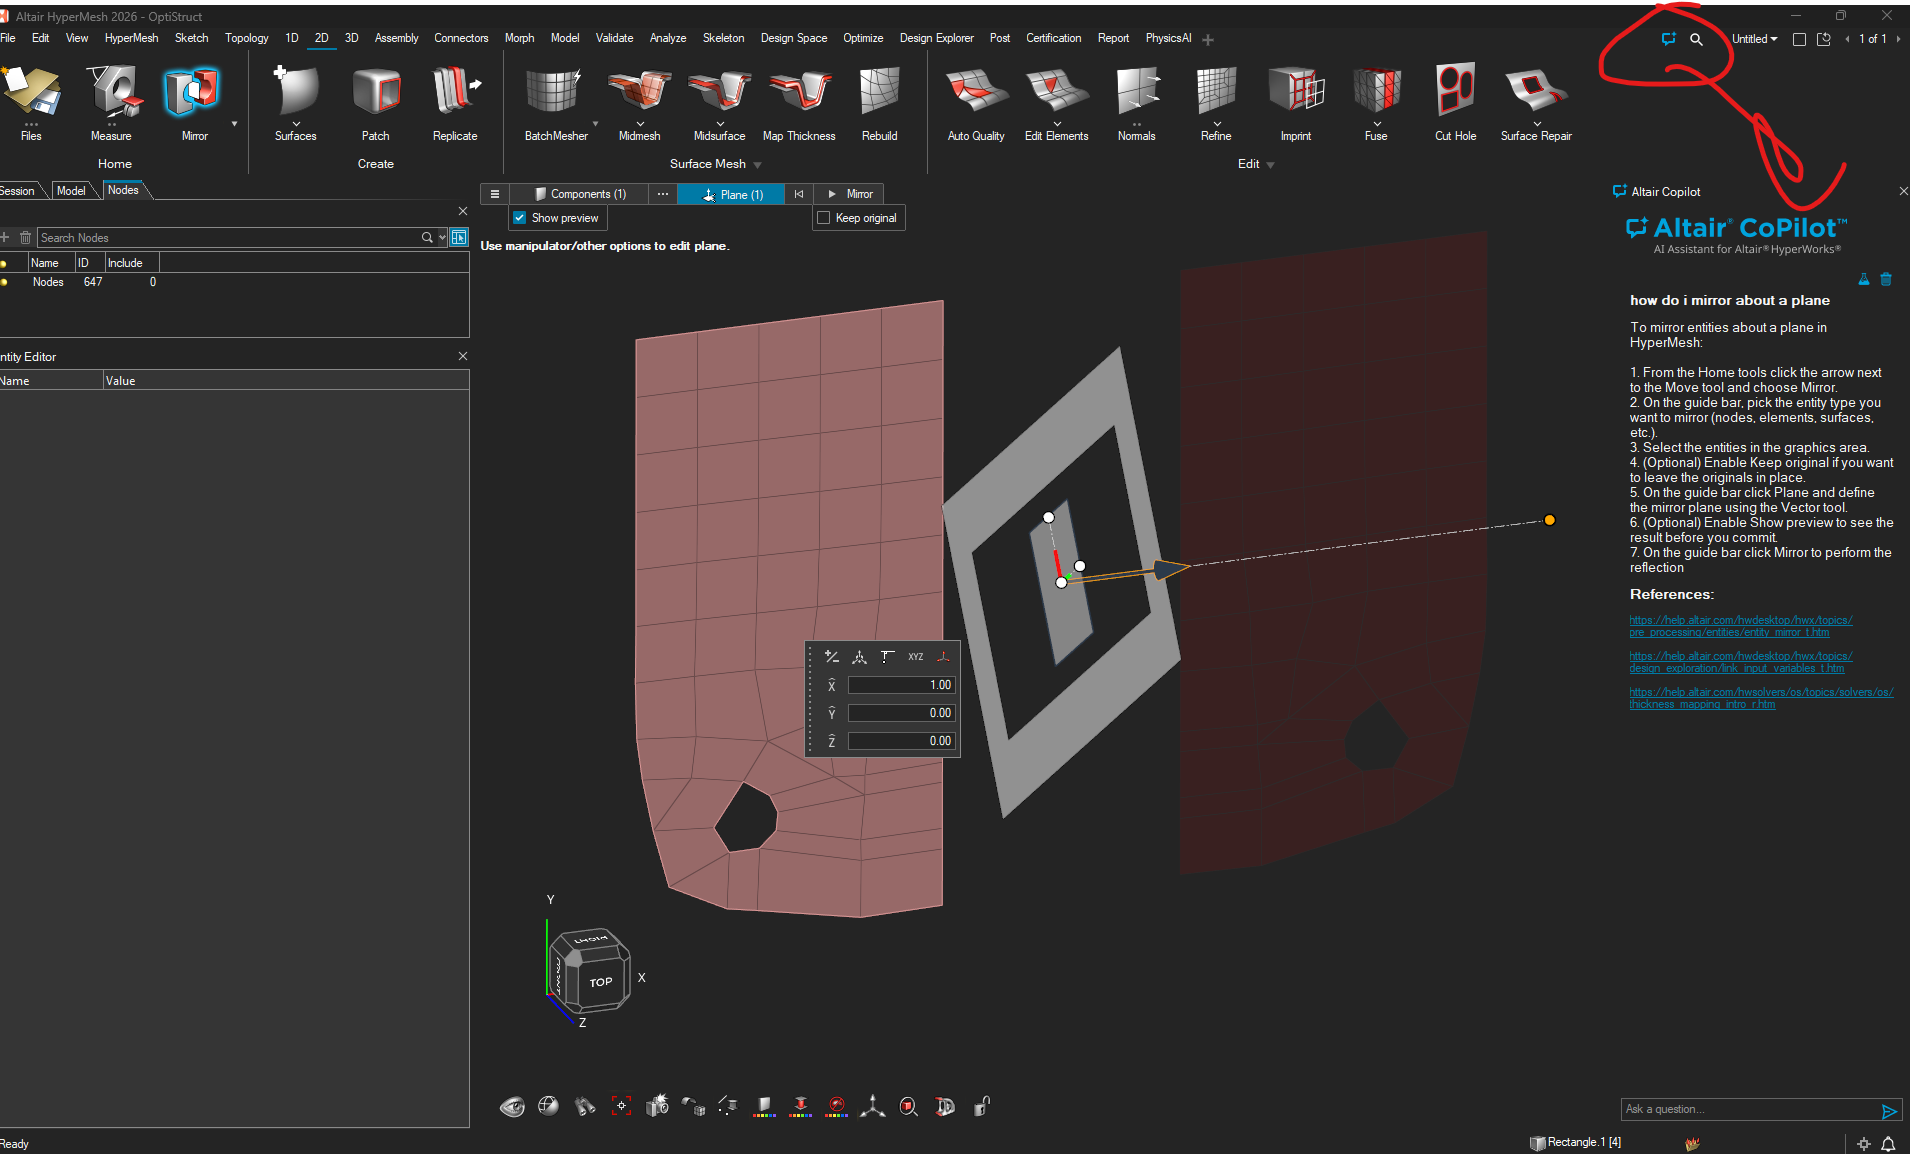Select the Imprint tool
Viewport: 1910px width, 1154px height.
point(1296,104)
